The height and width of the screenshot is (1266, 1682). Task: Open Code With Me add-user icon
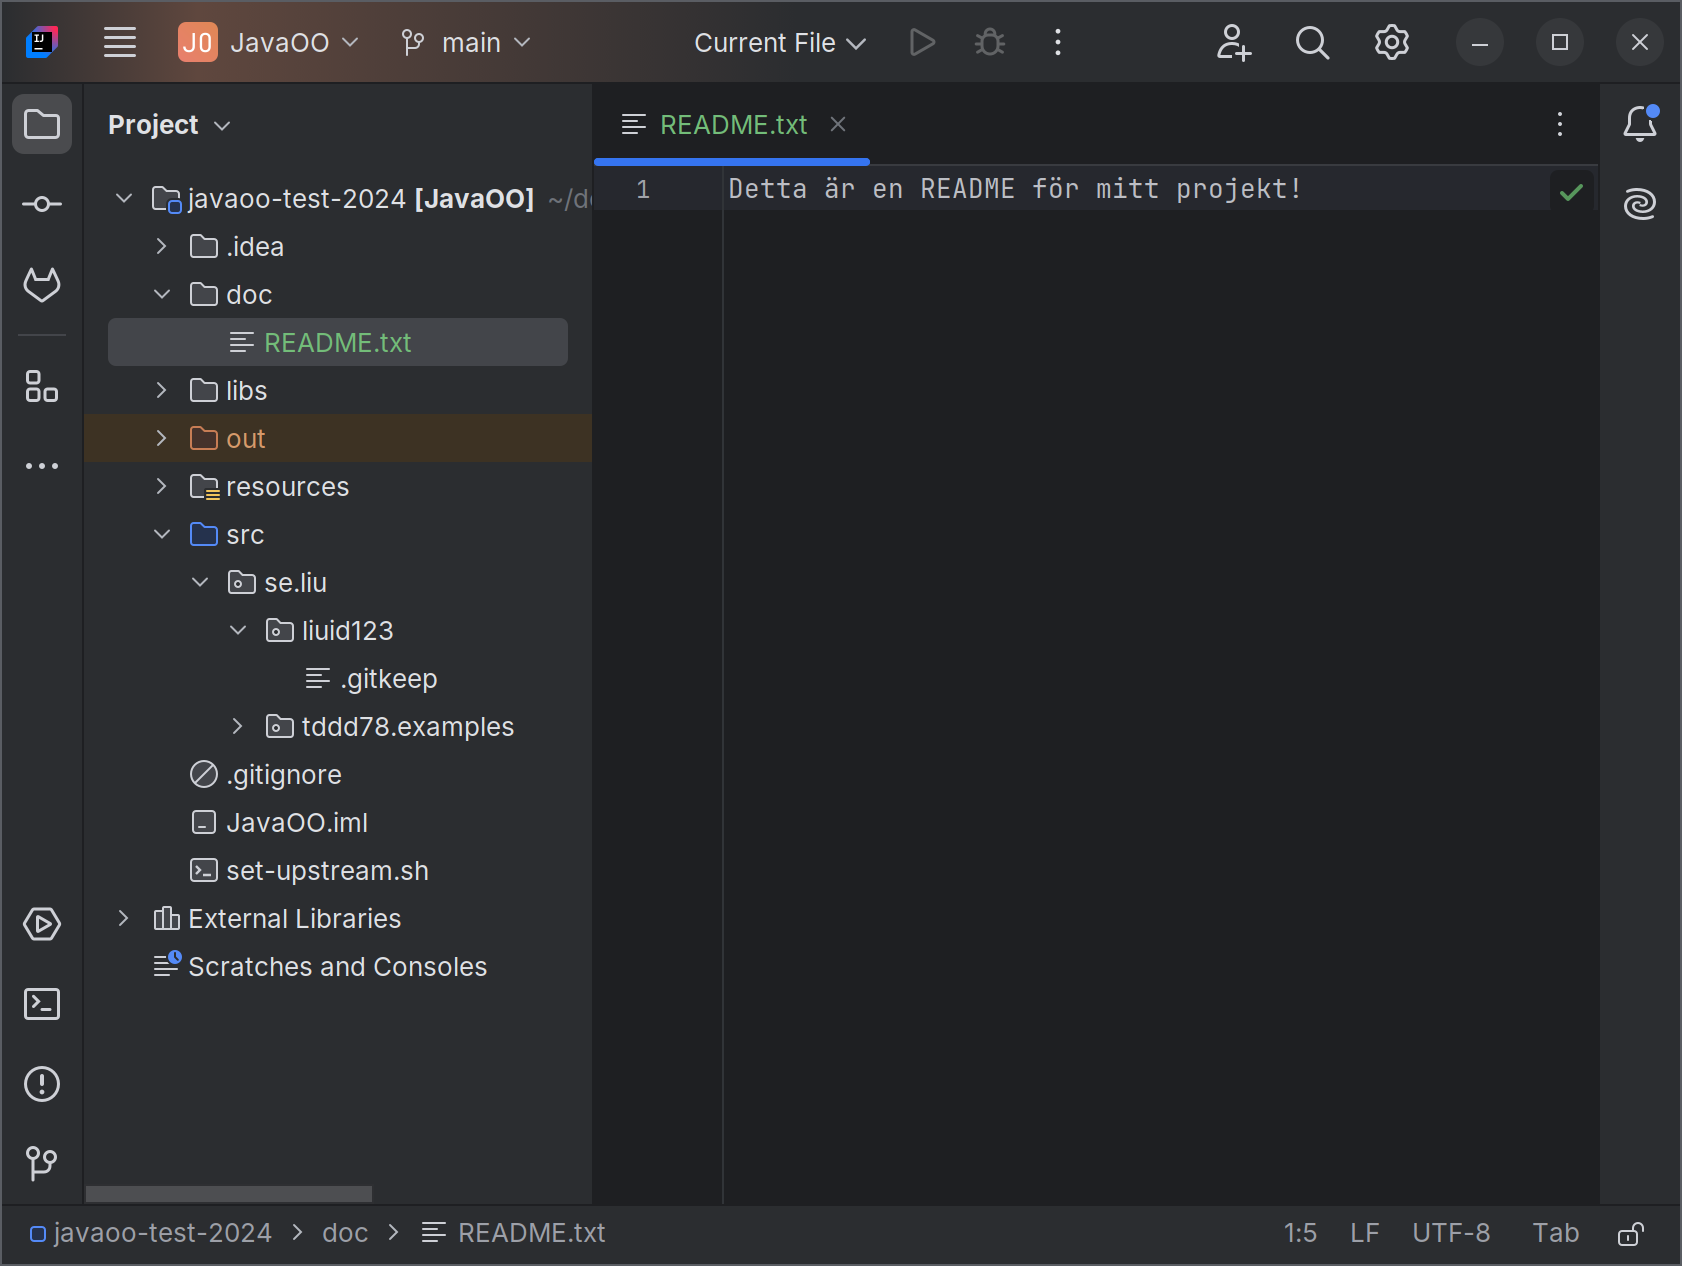click(1234, 42)
